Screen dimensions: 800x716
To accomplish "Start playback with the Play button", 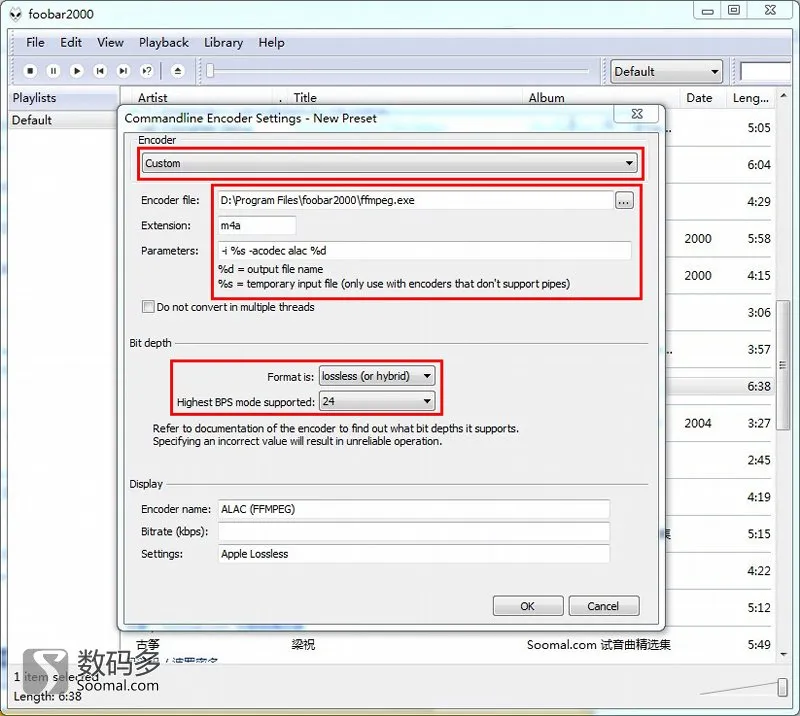I will 77,71.
